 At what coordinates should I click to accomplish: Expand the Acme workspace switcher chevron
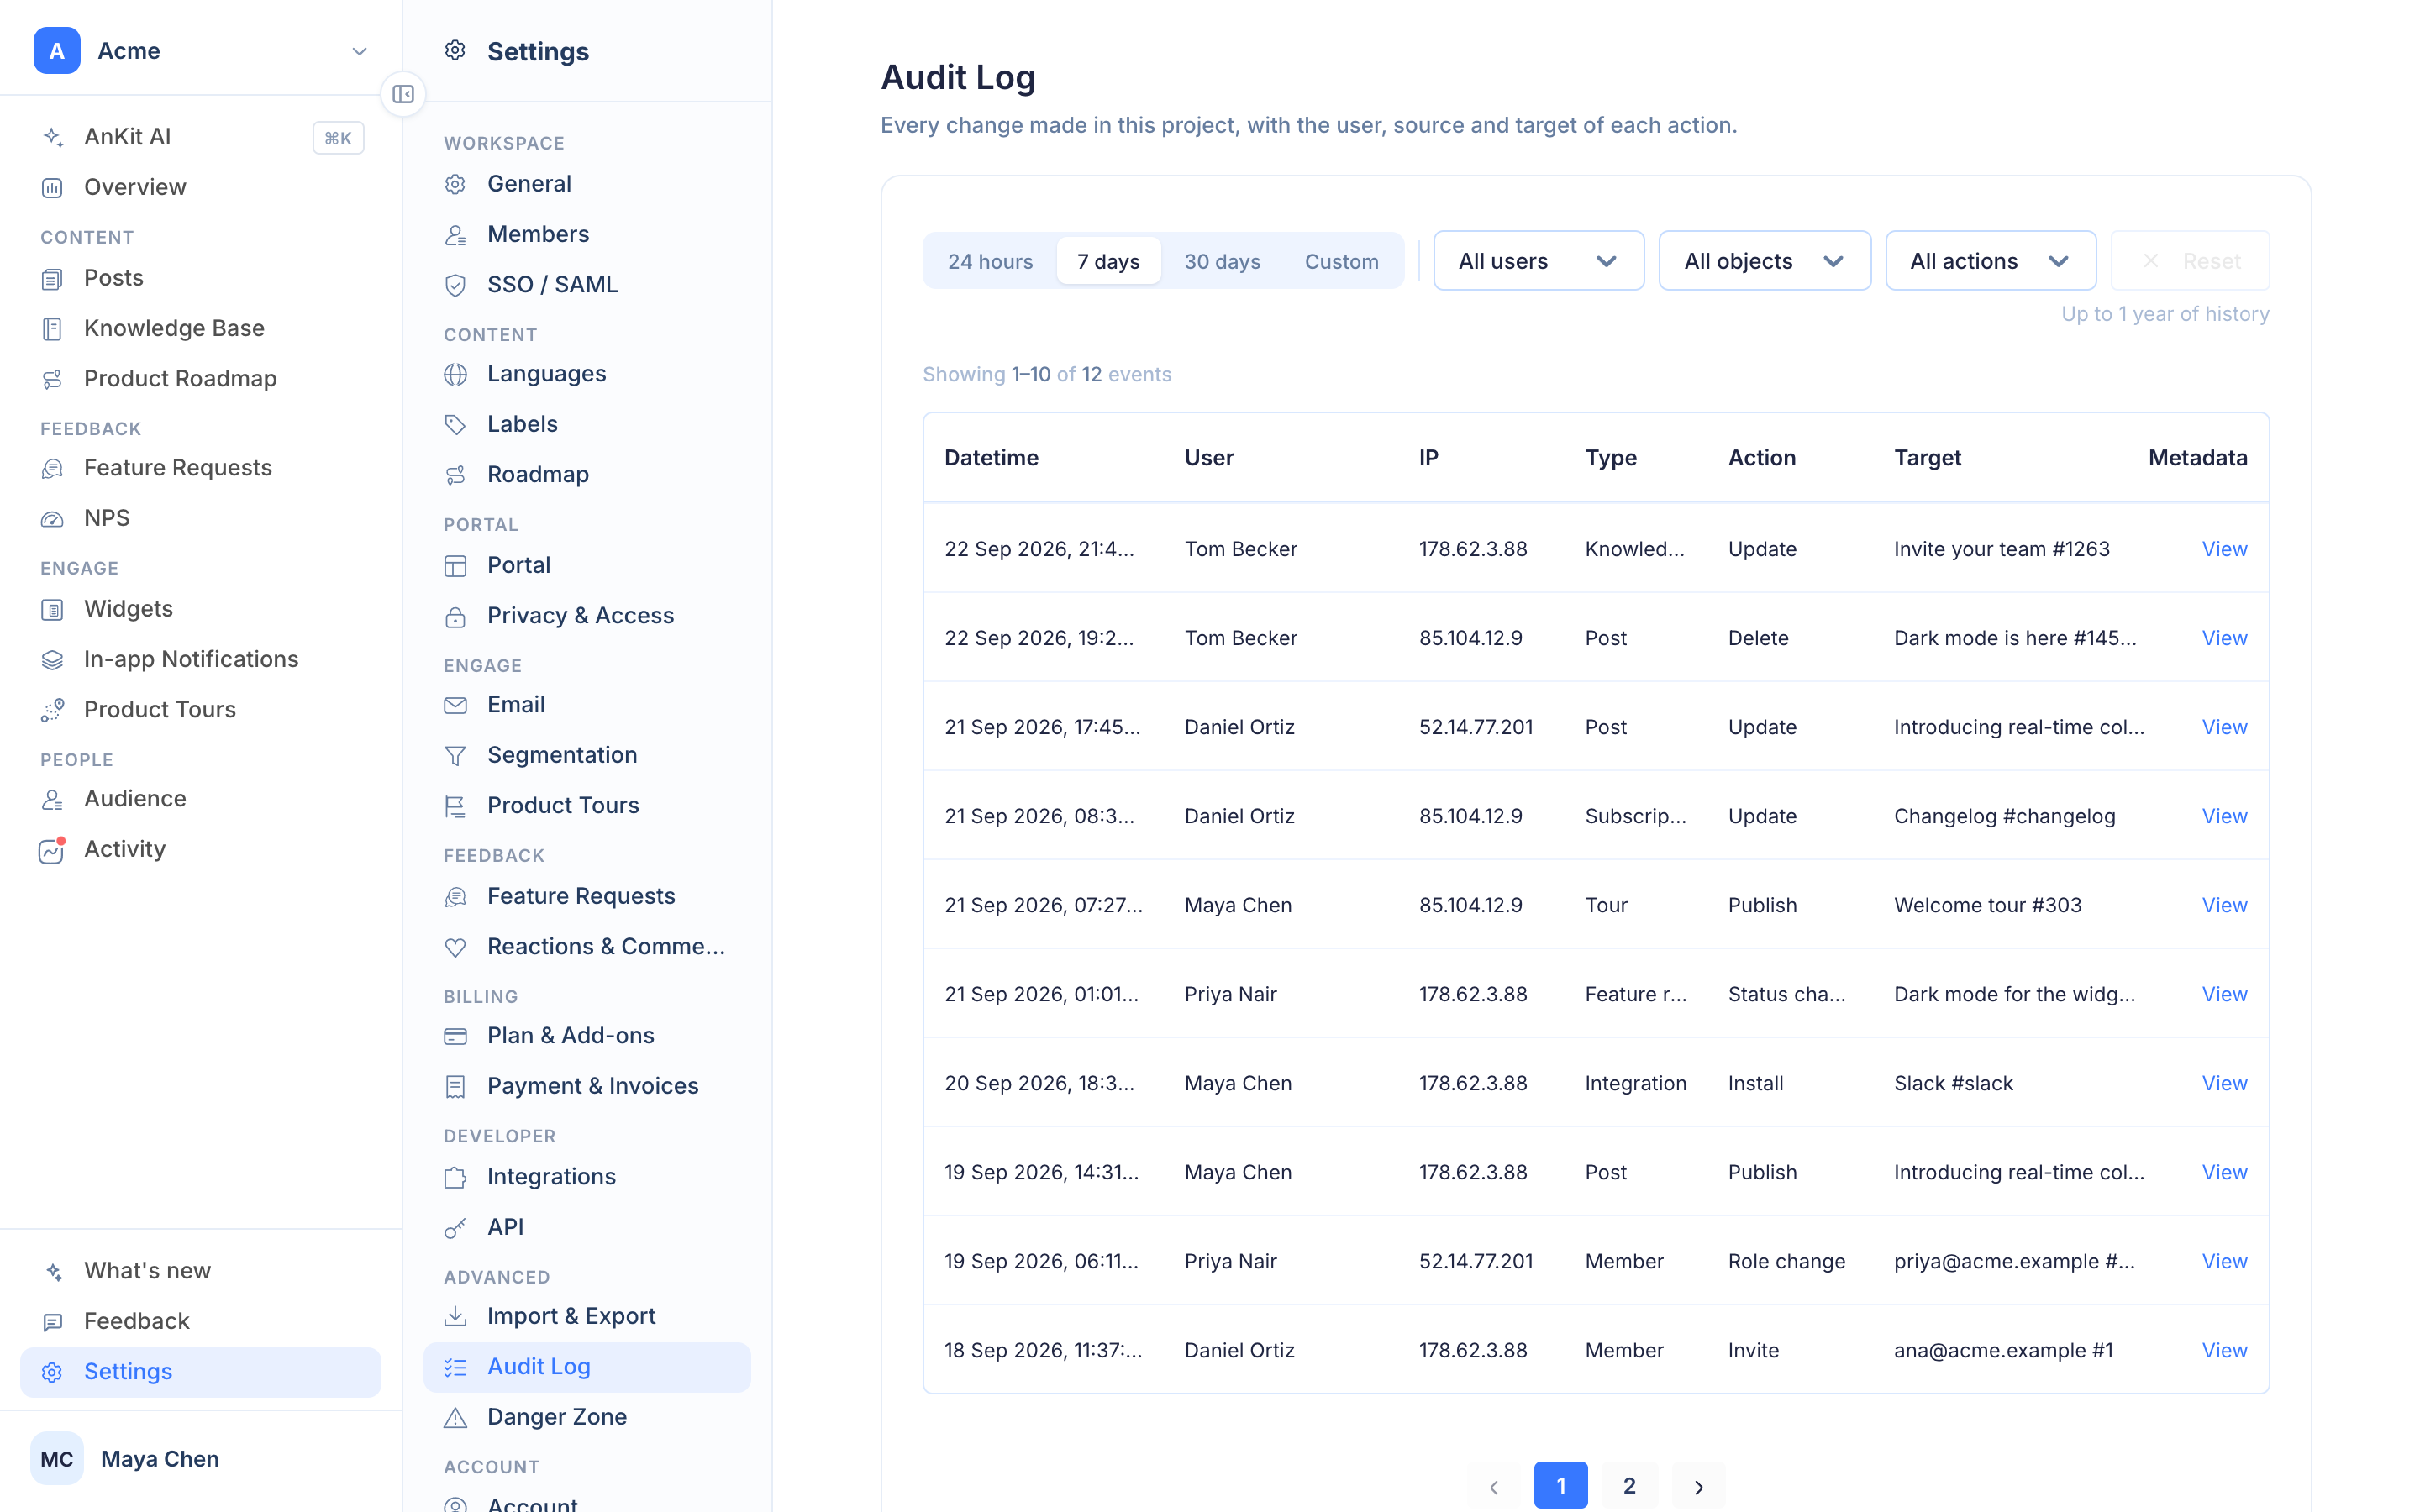[360, 51]
